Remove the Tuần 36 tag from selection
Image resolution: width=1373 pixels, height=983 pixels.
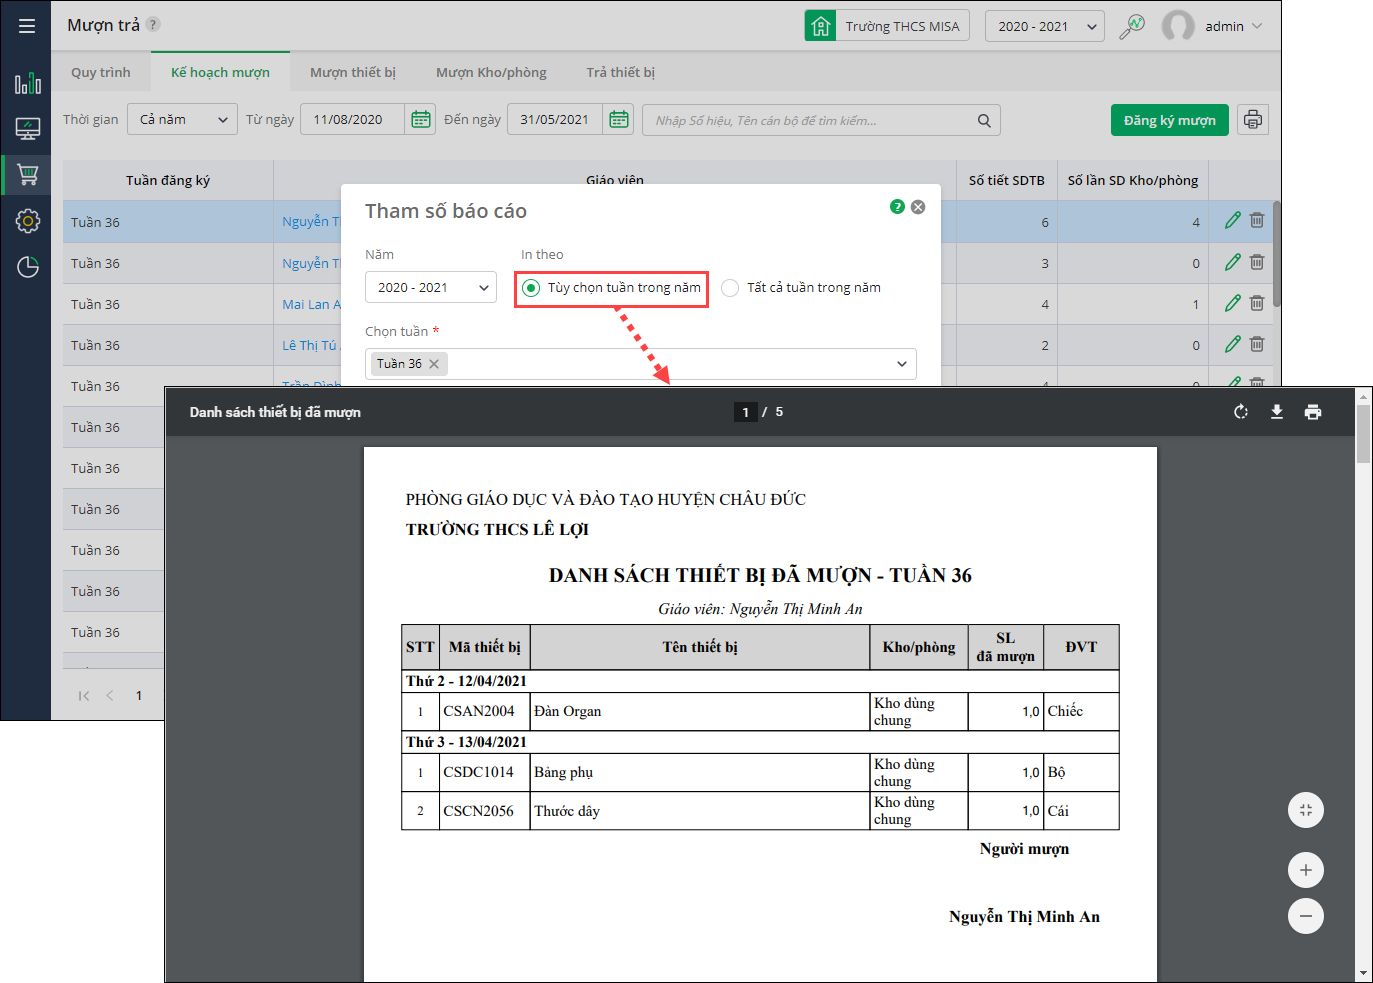[x=434, y=364]
